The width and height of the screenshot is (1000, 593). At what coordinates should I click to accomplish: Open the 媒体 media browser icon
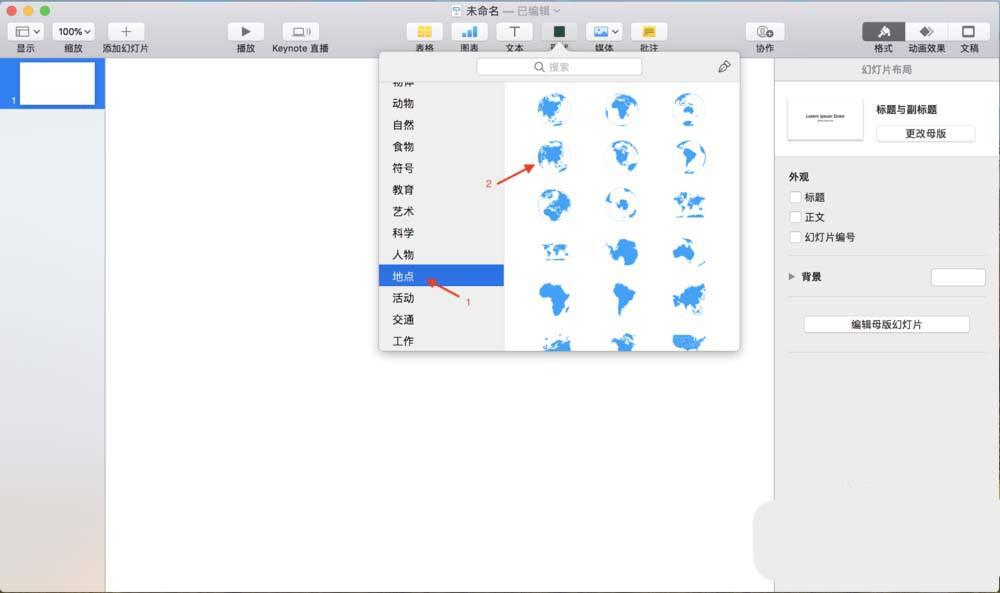click(x=602, y=33)
